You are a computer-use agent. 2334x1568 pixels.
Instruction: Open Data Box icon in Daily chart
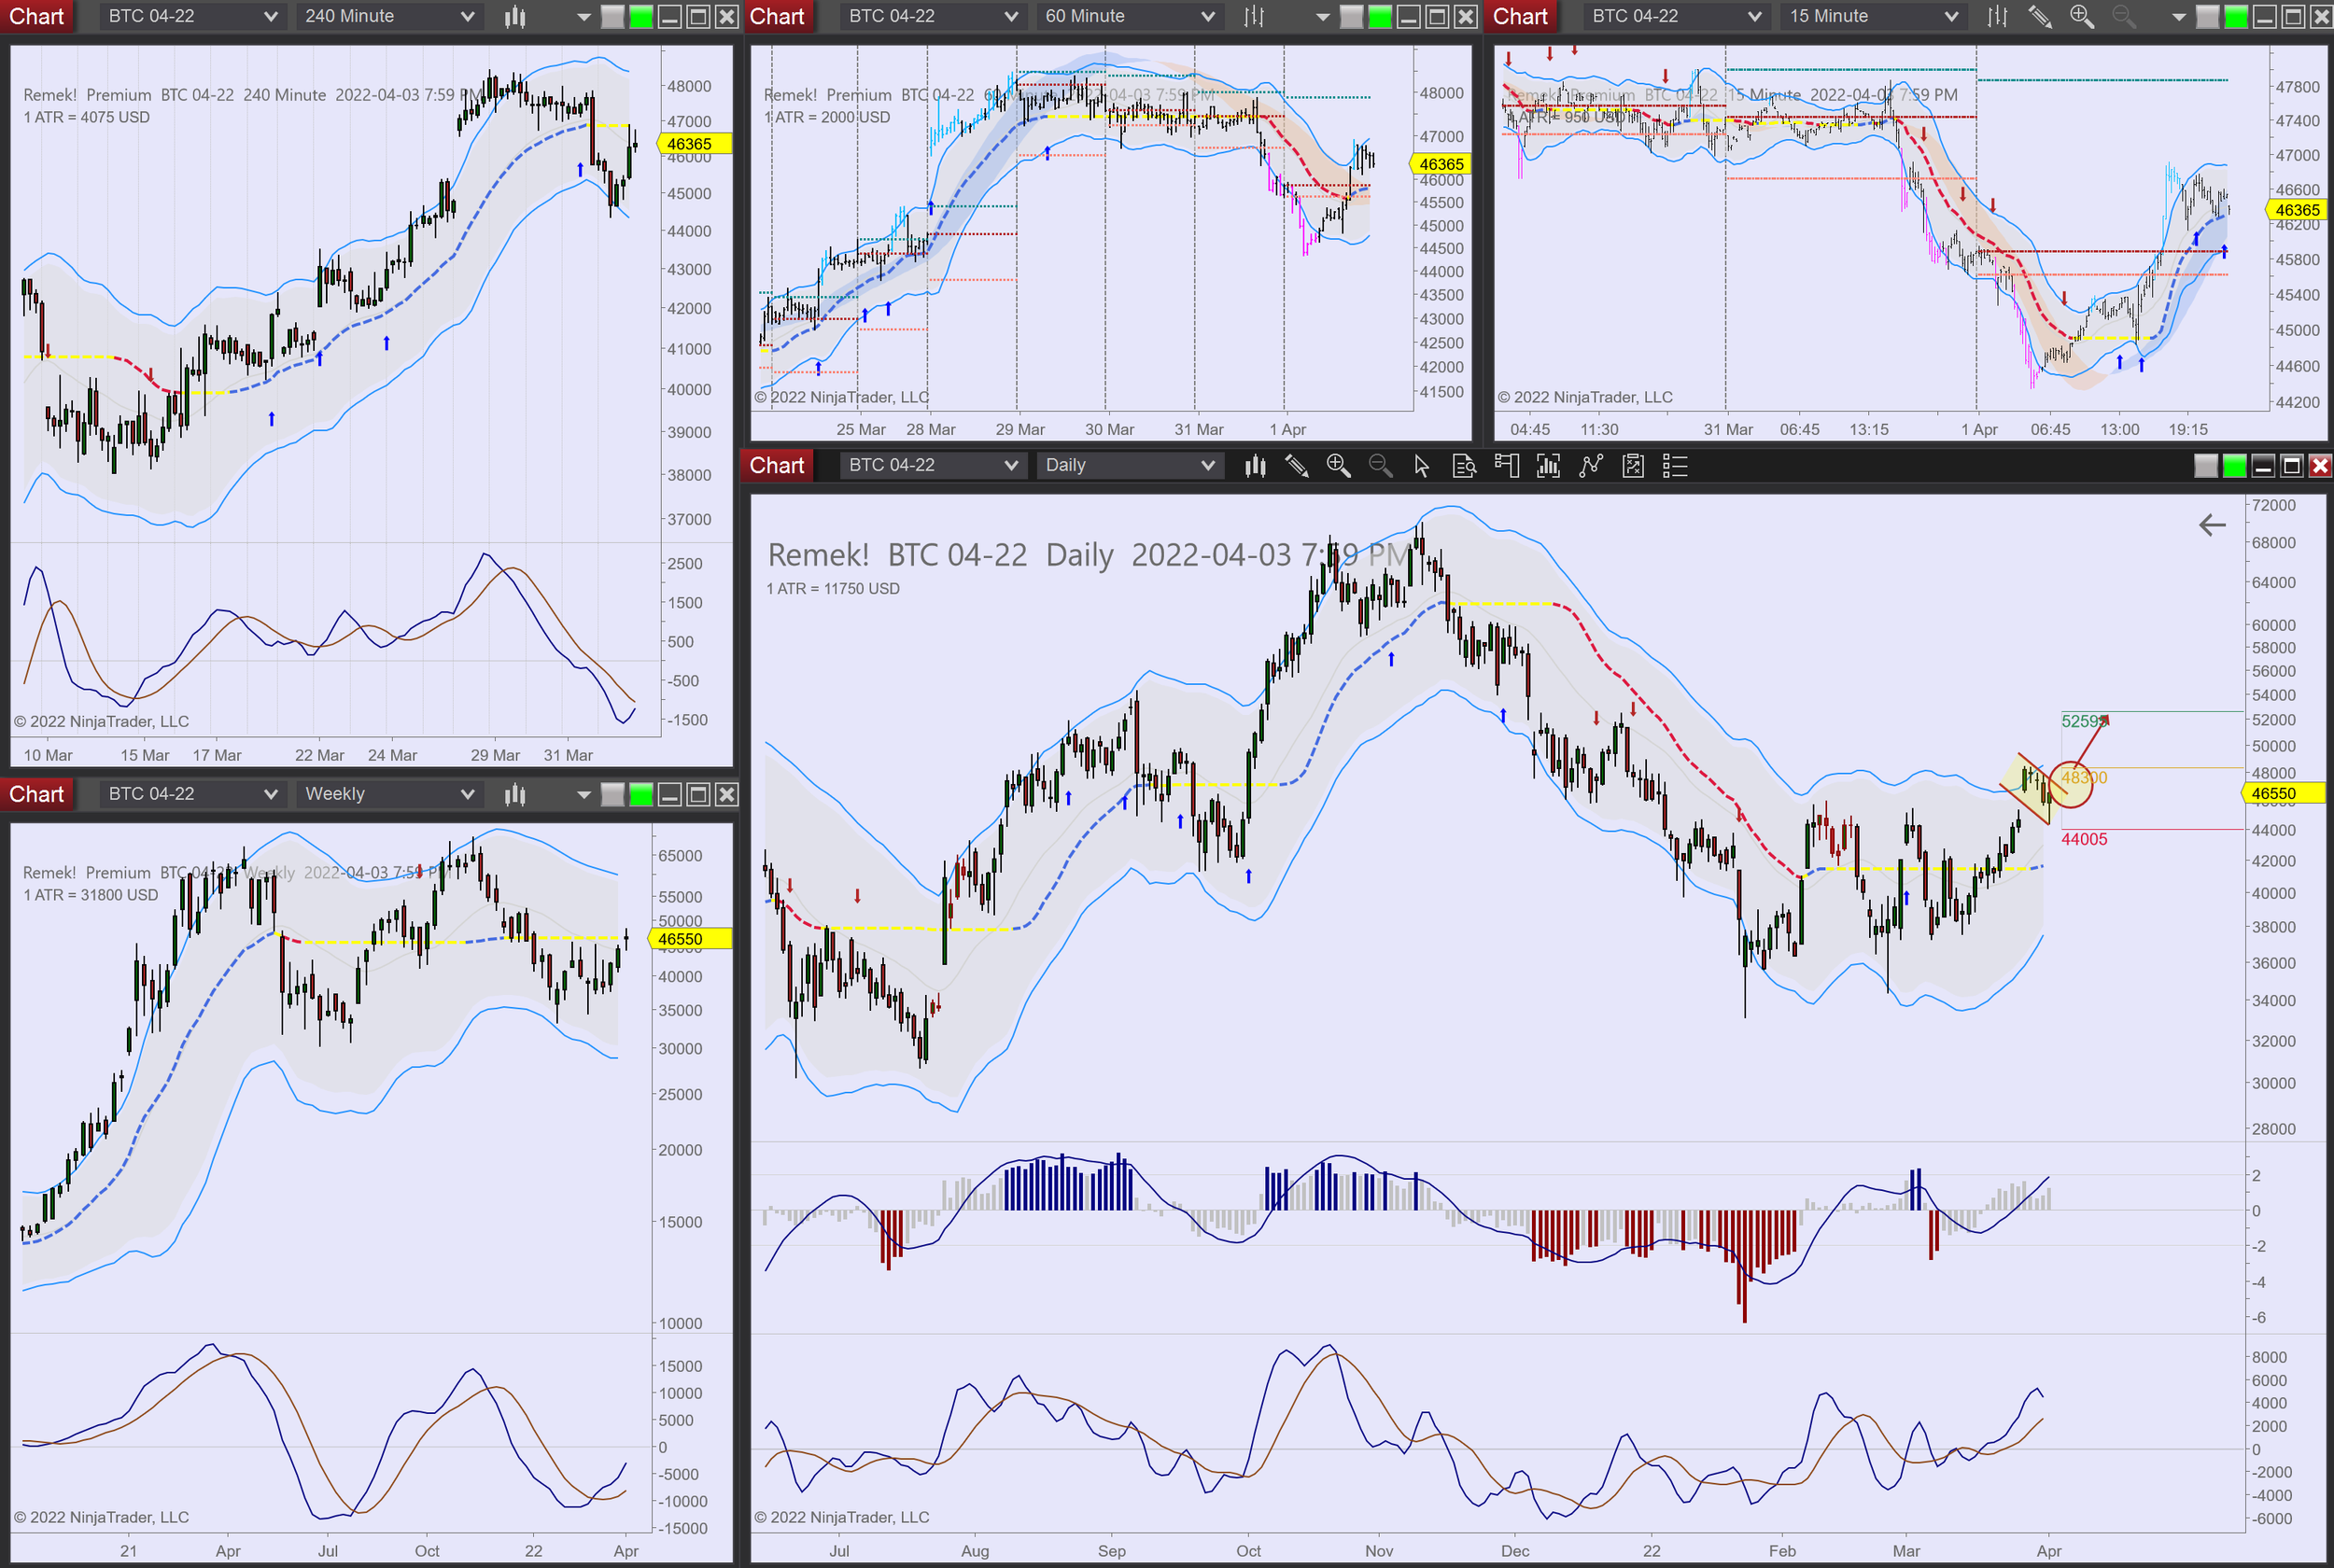pos(1464,466)
